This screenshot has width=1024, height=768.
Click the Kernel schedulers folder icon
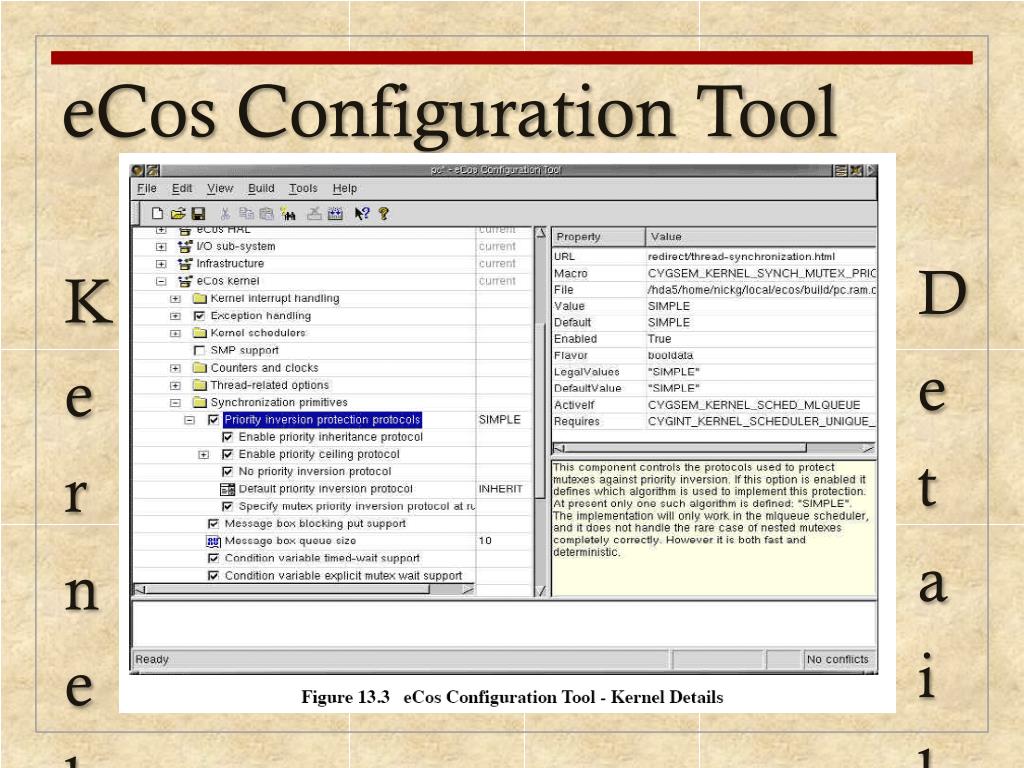click(200, 333)
